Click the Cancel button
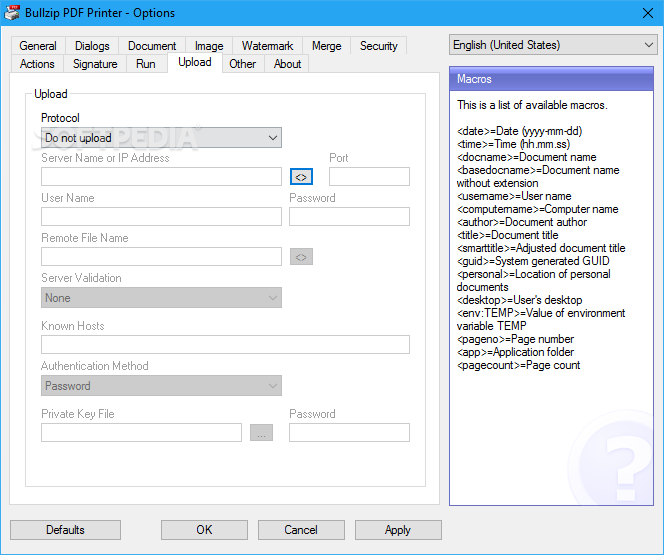The height and width of the screenshot is (555, 664). 301,530
